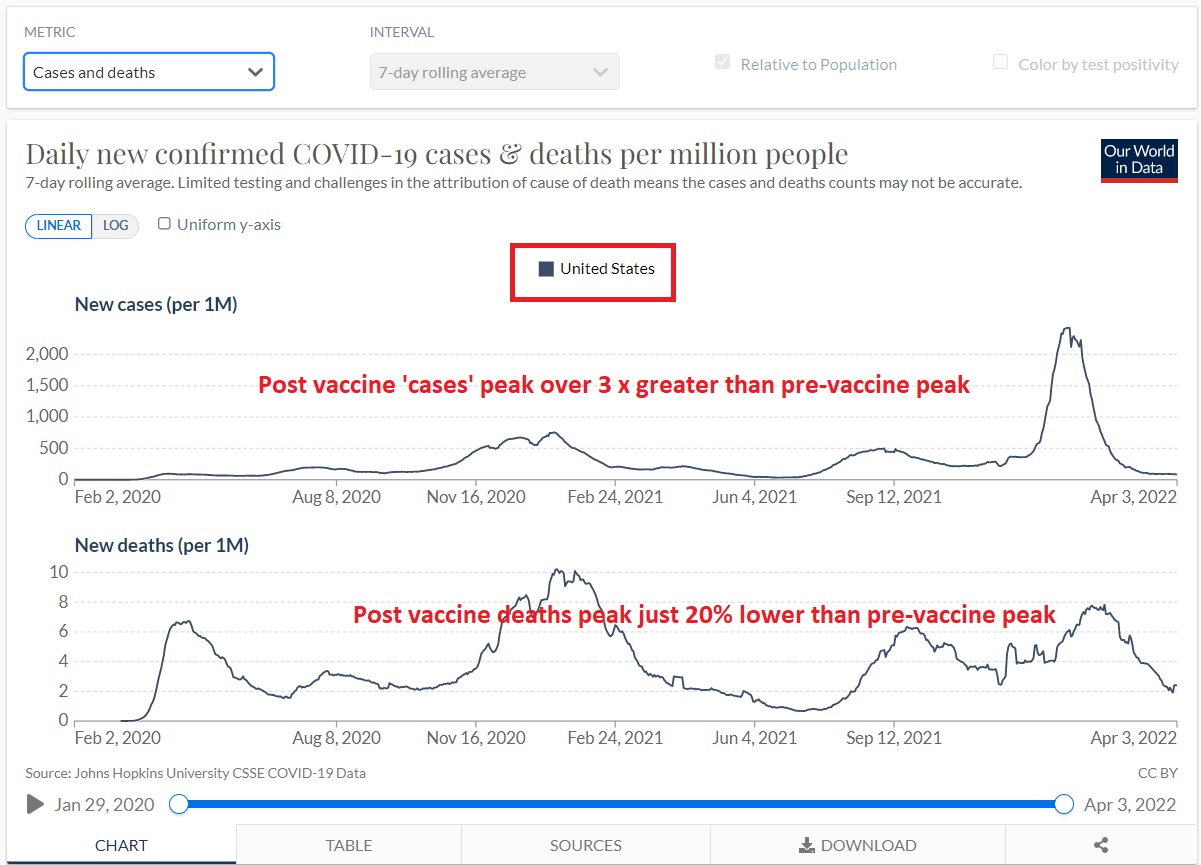1201x865 pixels.
Task: Expand the 7-day rolling average Interval dropdown
Action: click(494, 72)
